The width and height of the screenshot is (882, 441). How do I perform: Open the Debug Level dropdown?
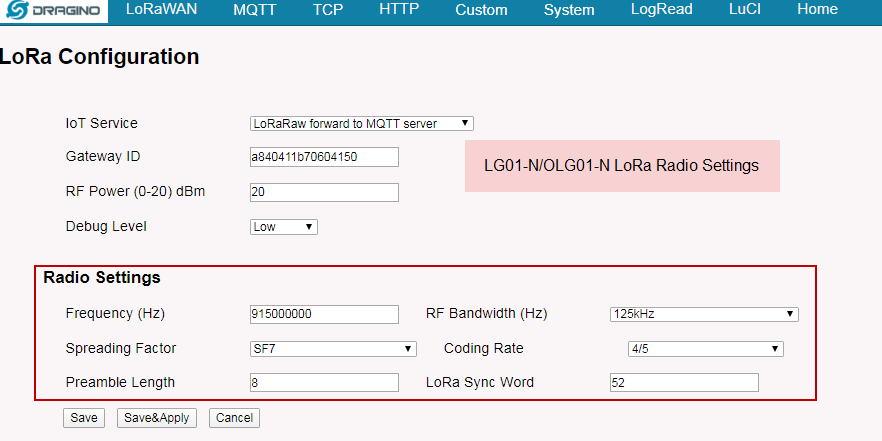click(284, 227)
